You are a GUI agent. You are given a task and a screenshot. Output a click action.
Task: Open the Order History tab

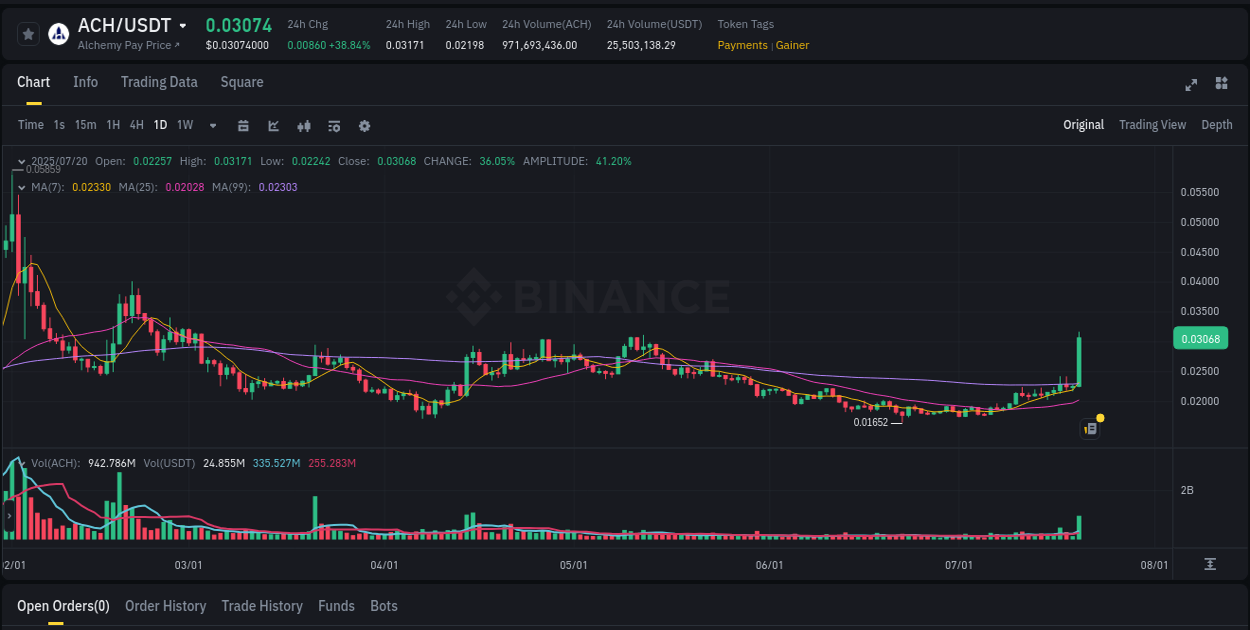165,606
